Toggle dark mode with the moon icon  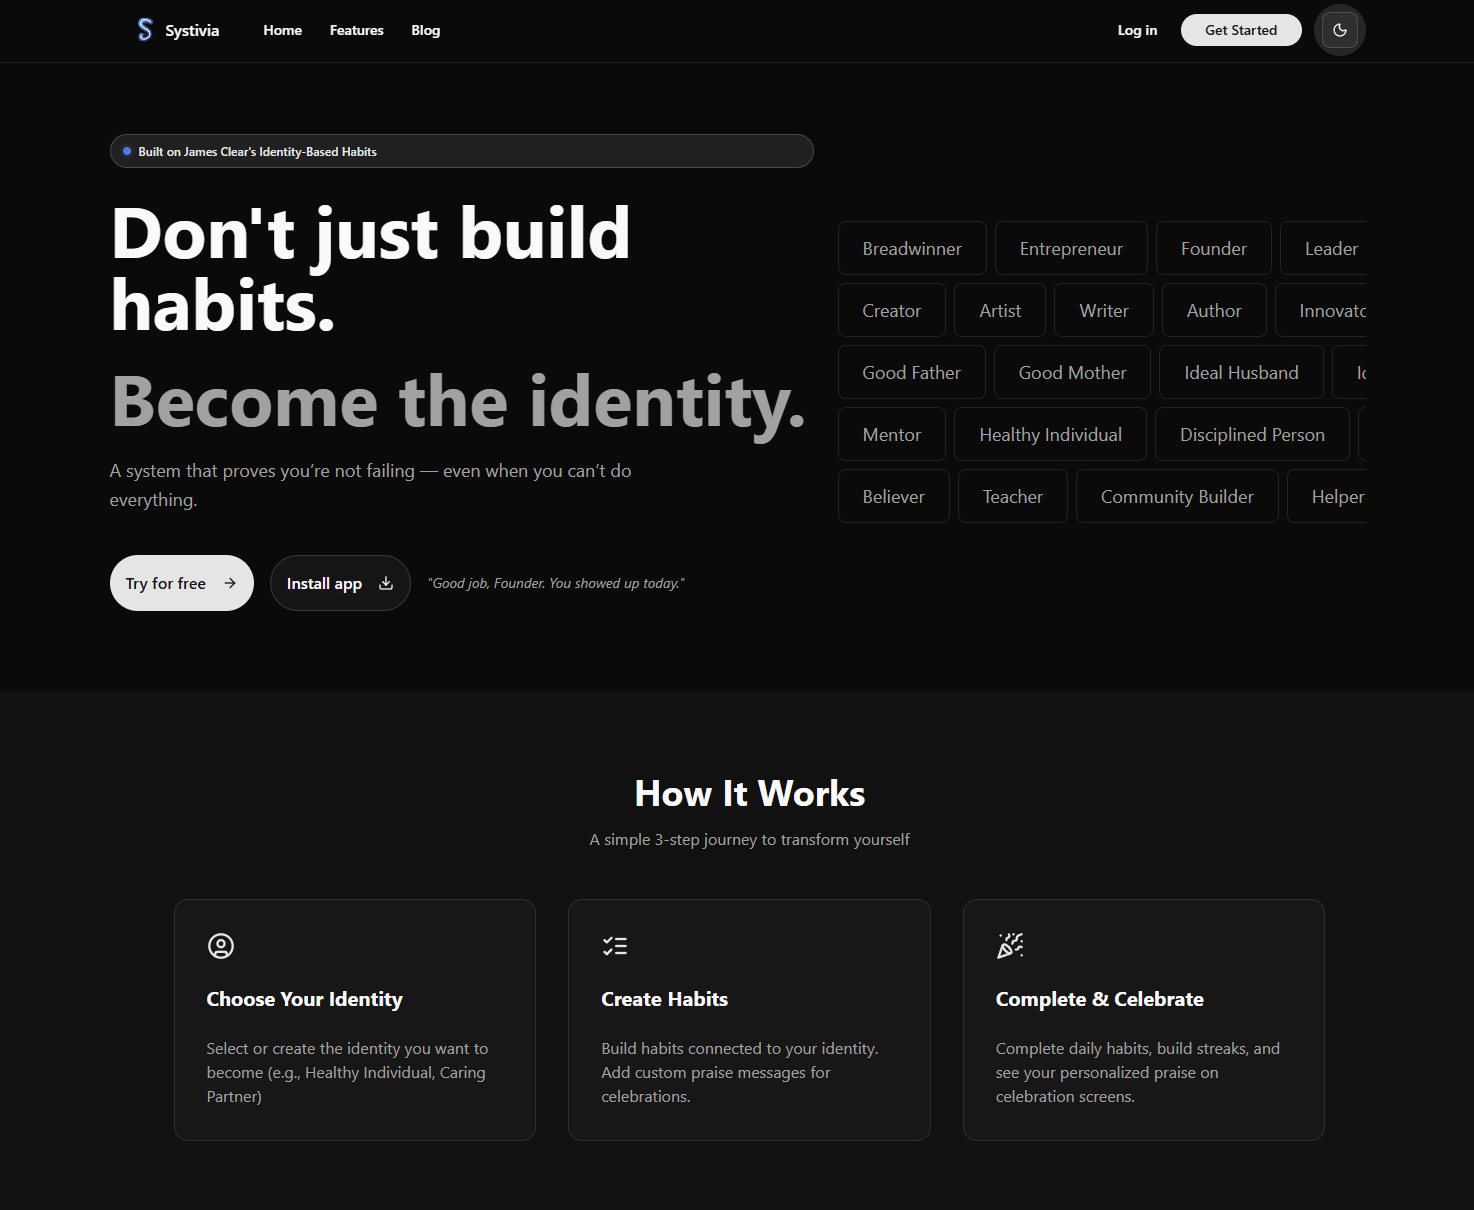click(1339, 30)
